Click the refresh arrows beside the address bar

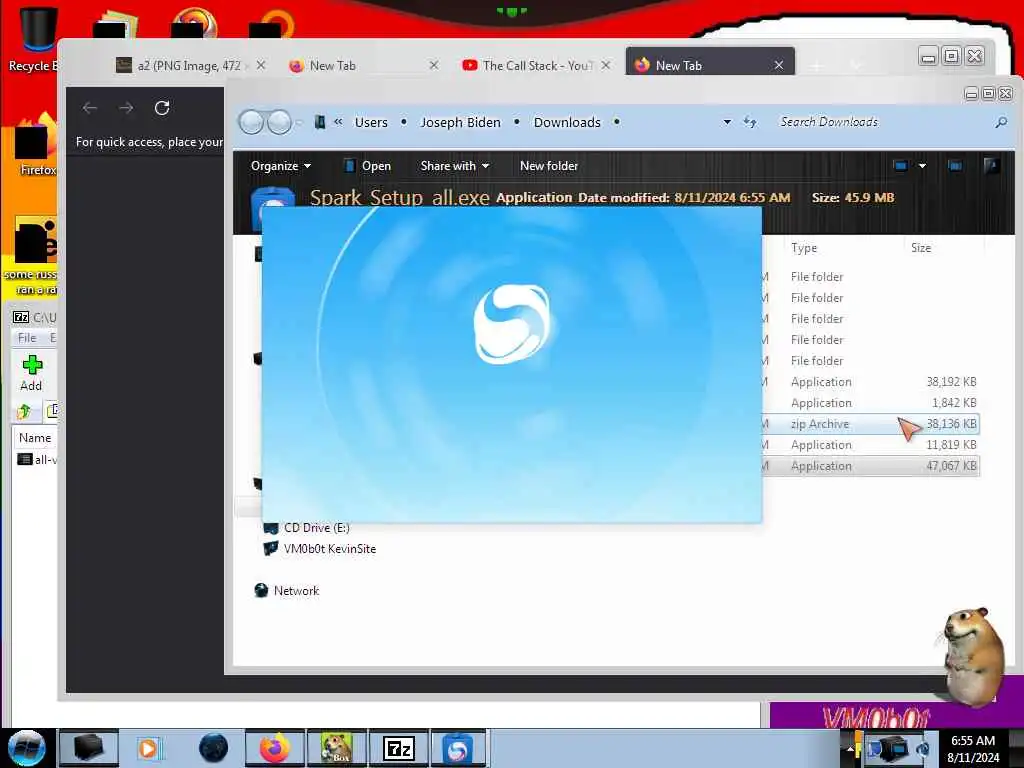click(750, 122)
